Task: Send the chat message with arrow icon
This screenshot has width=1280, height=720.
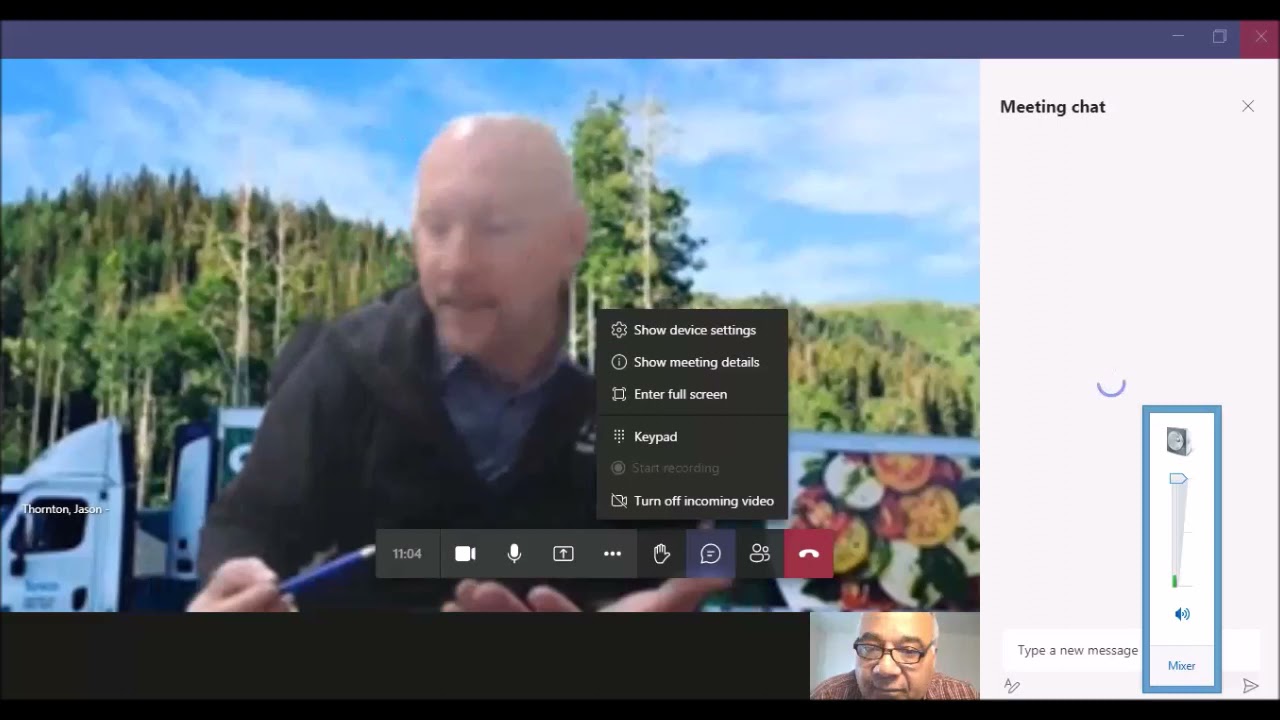Action: [1250, 686]
